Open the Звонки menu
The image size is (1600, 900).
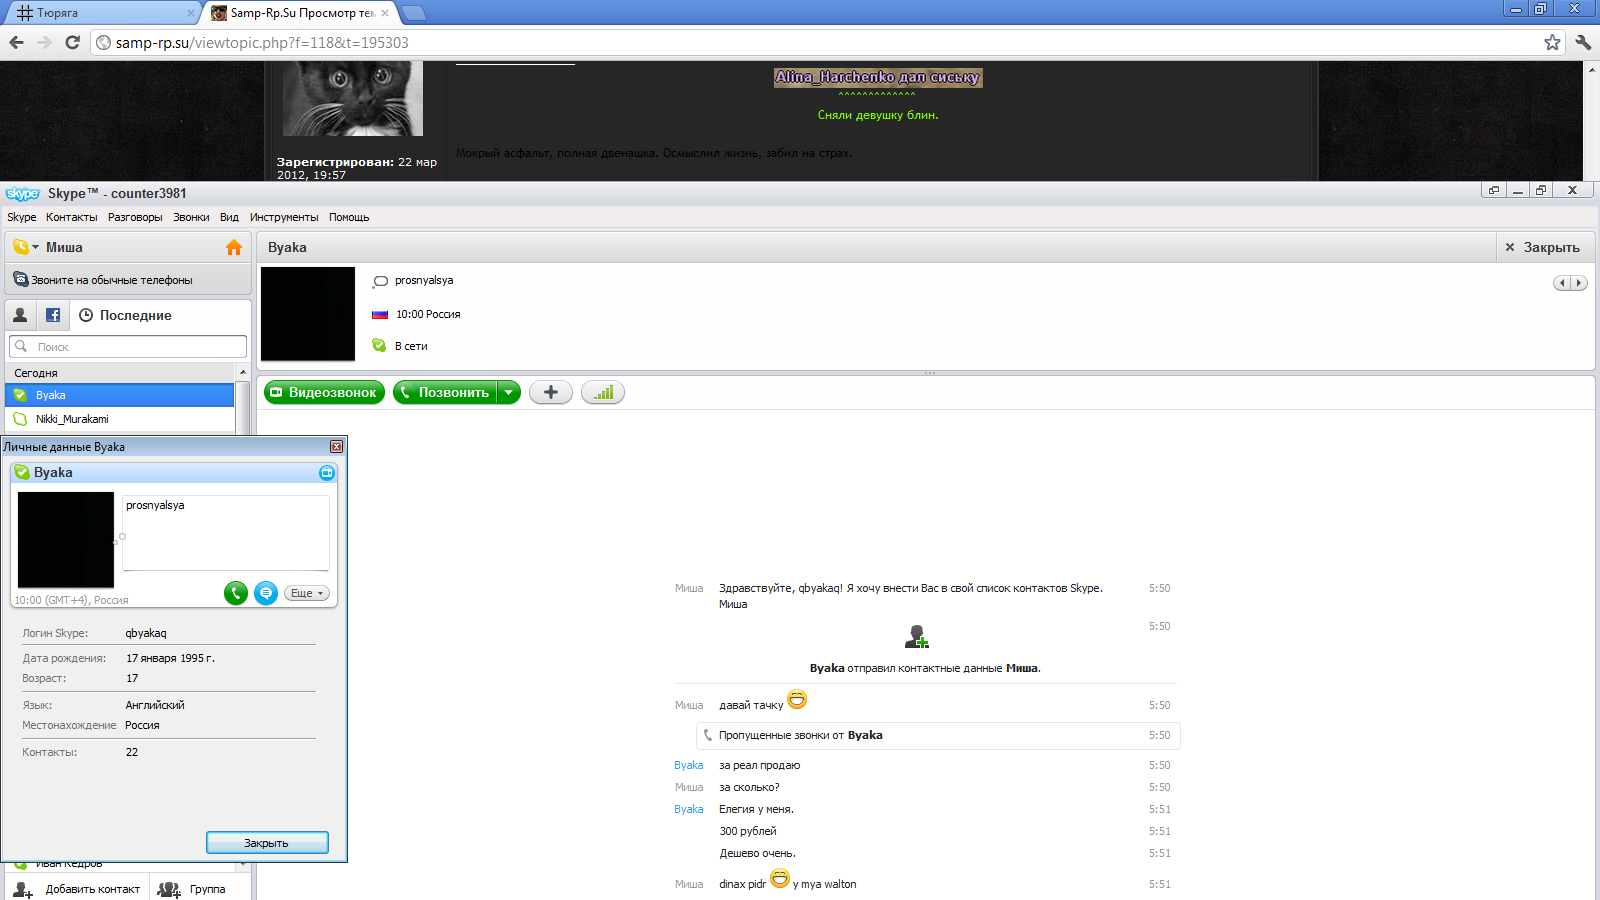click(191, 217)
